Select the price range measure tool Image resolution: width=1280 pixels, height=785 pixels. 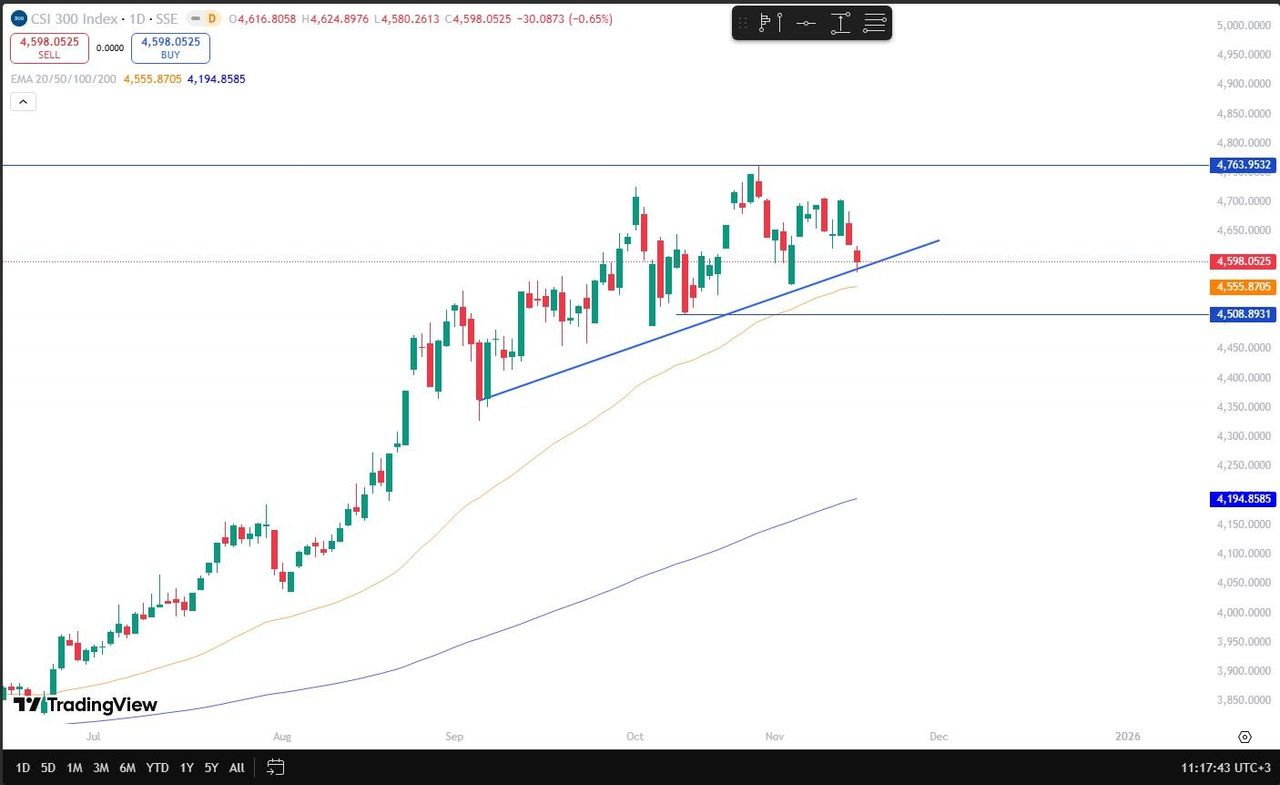[840, 23]
